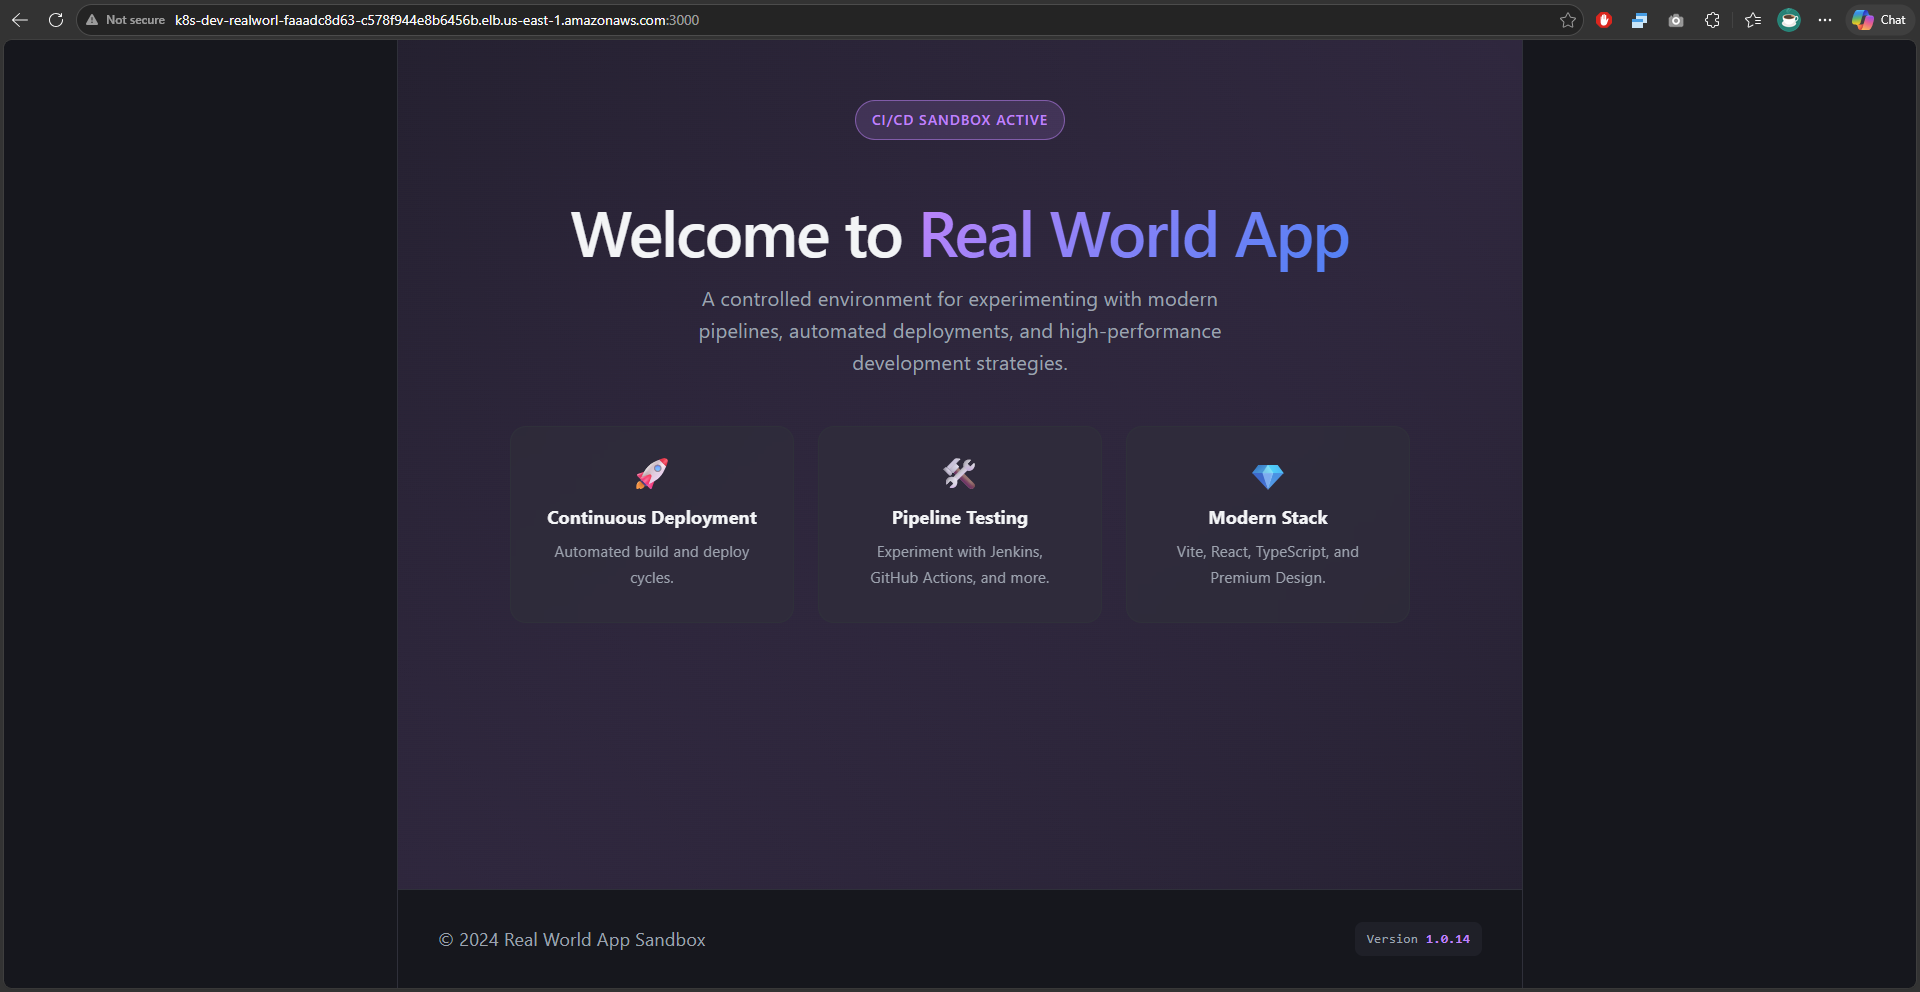Screen dimensions: 1920x992
Task: Click the Version 1.0.14 badge
Action: coord(1418,939)
